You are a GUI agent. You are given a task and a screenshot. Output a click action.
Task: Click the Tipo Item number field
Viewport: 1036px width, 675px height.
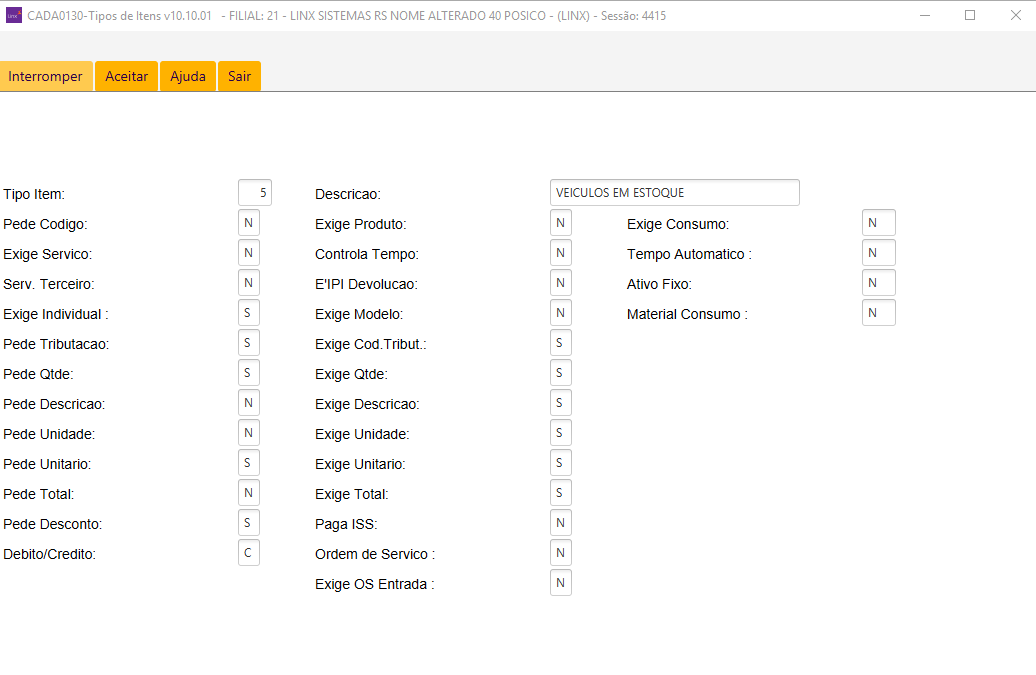point(255,193)
